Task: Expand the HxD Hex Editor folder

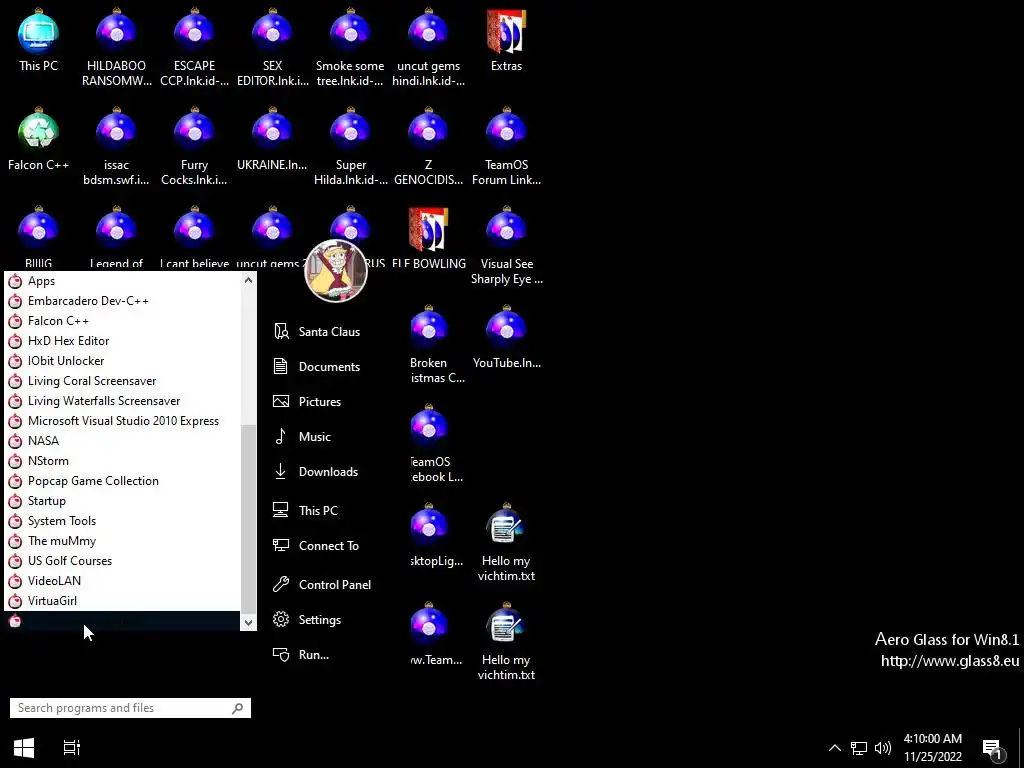Action: (x=122, y=341)
